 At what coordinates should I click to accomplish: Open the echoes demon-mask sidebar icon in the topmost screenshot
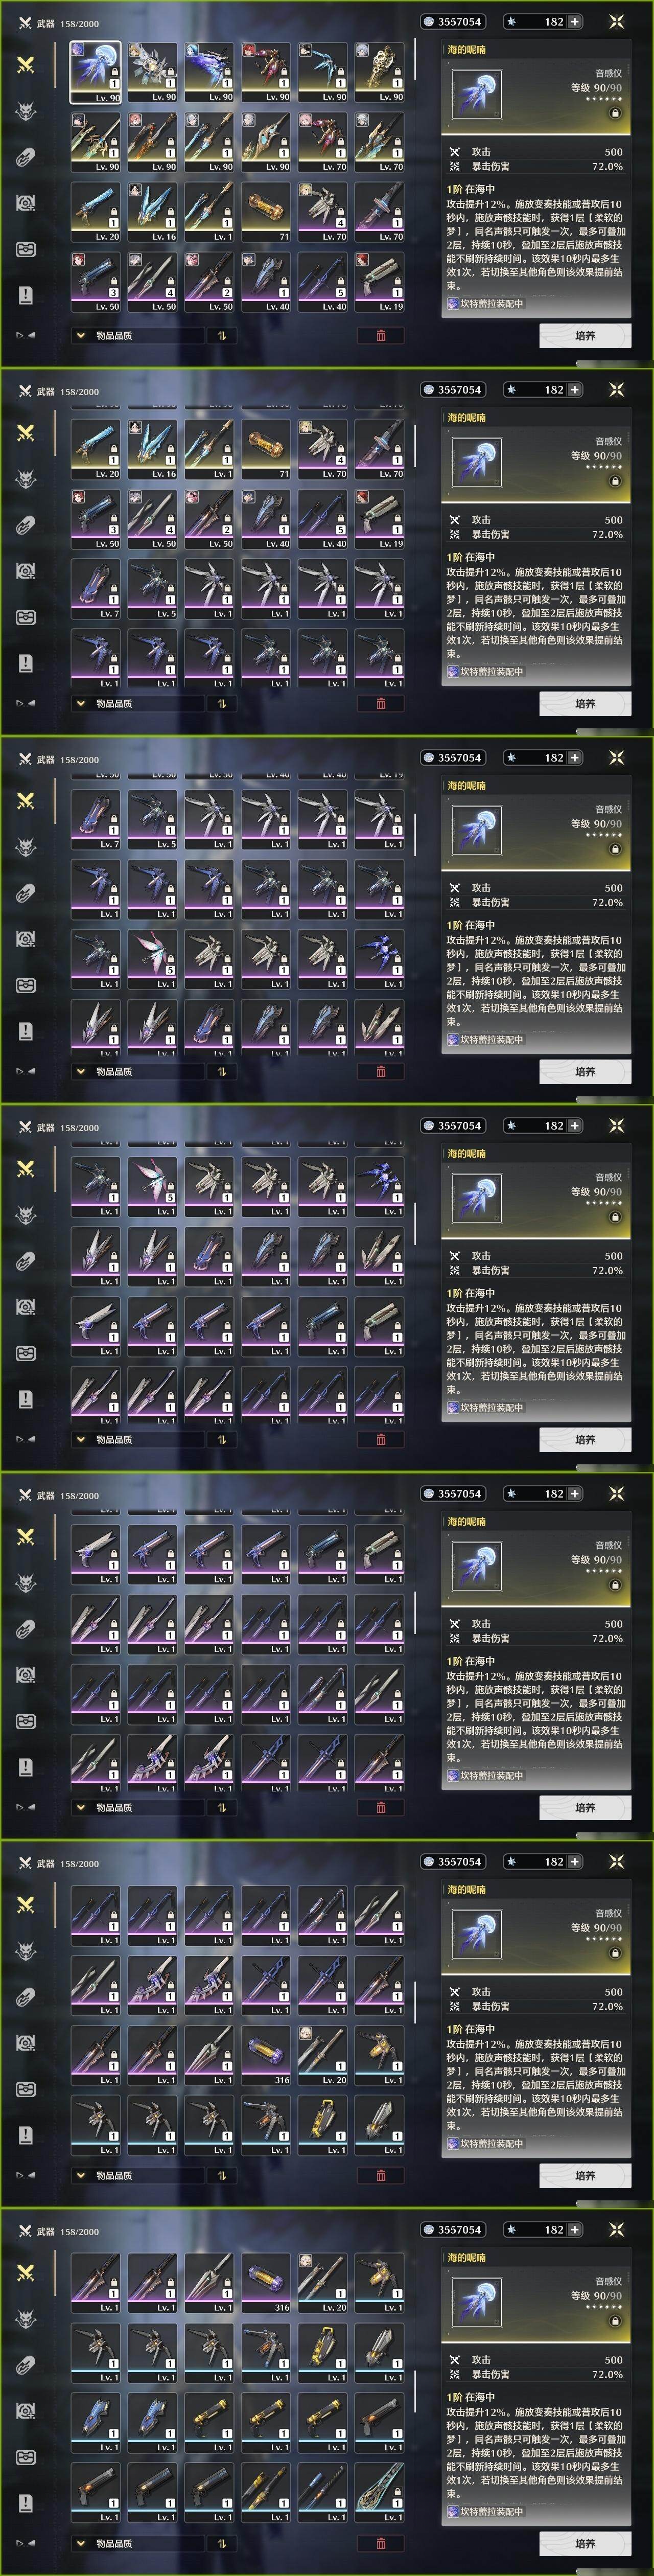(x=26, y=111)
